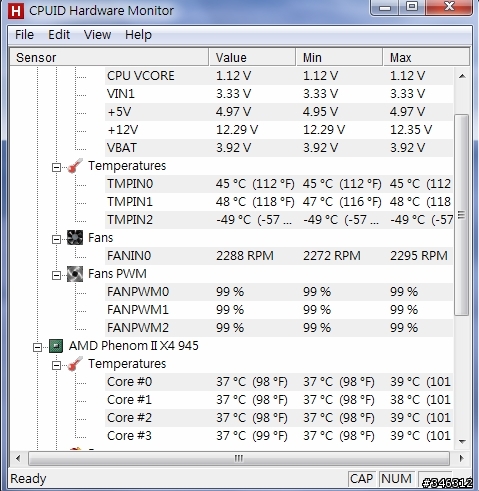Collapse the Fans group
This screenshot has height=491, width=479.
click(x=56, y=239)
